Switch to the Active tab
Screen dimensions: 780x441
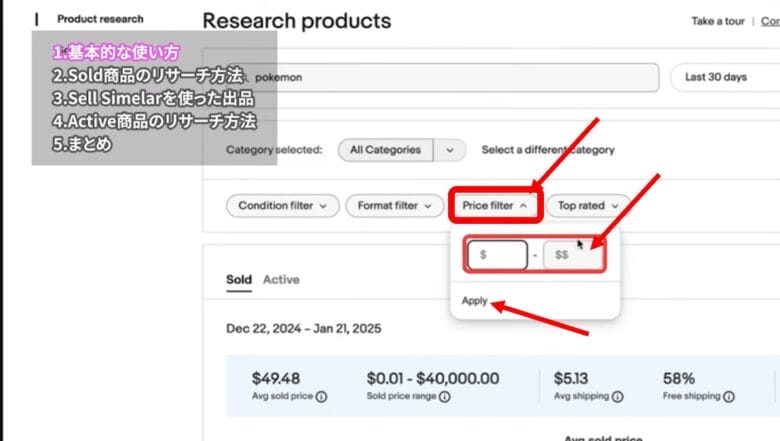tap(281, 280)
